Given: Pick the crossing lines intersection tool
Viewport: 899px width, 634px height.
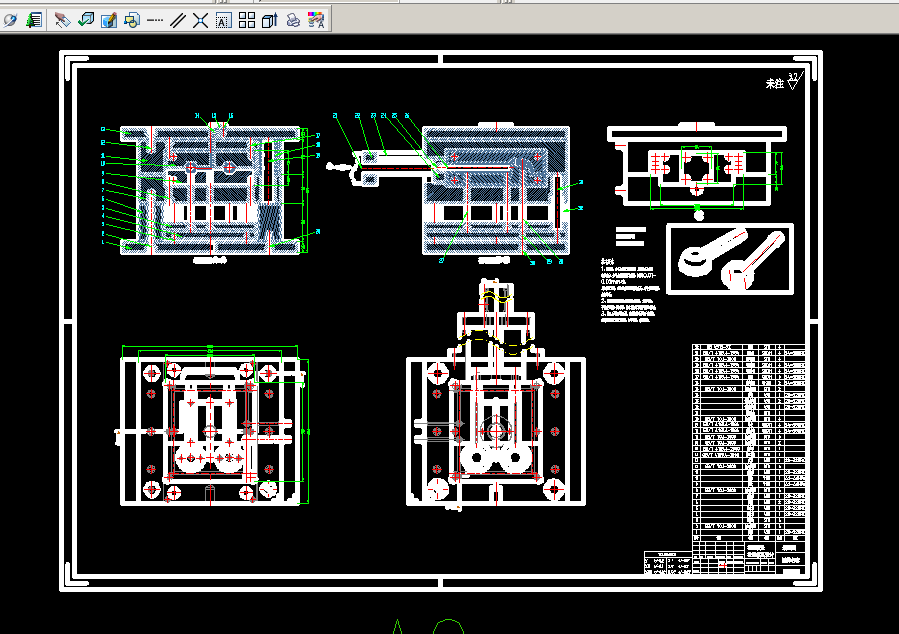Looking at the screenshot, I should (201, 21).
